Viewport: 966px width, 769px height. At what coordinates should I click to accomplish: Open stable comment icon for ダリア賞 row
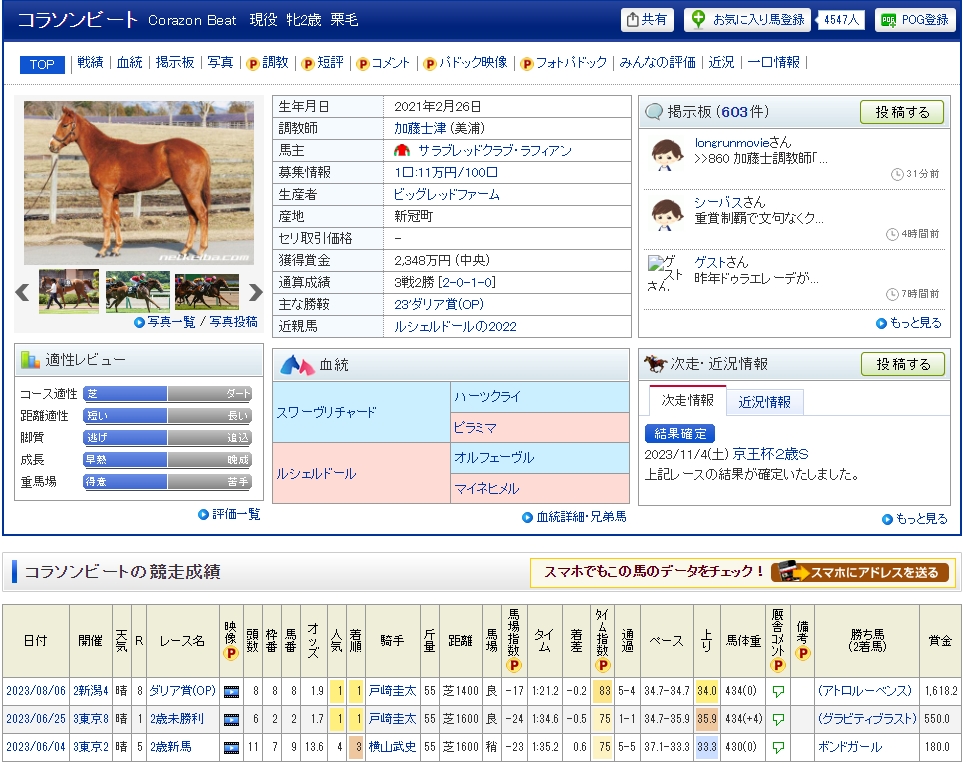[x=777, y=690]
